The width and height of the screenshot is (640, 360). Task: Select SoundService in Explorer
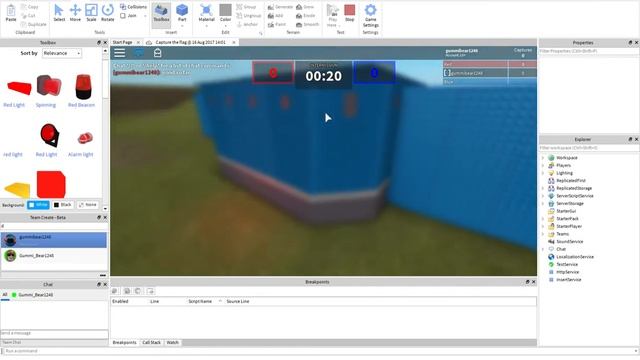point(570,242)
